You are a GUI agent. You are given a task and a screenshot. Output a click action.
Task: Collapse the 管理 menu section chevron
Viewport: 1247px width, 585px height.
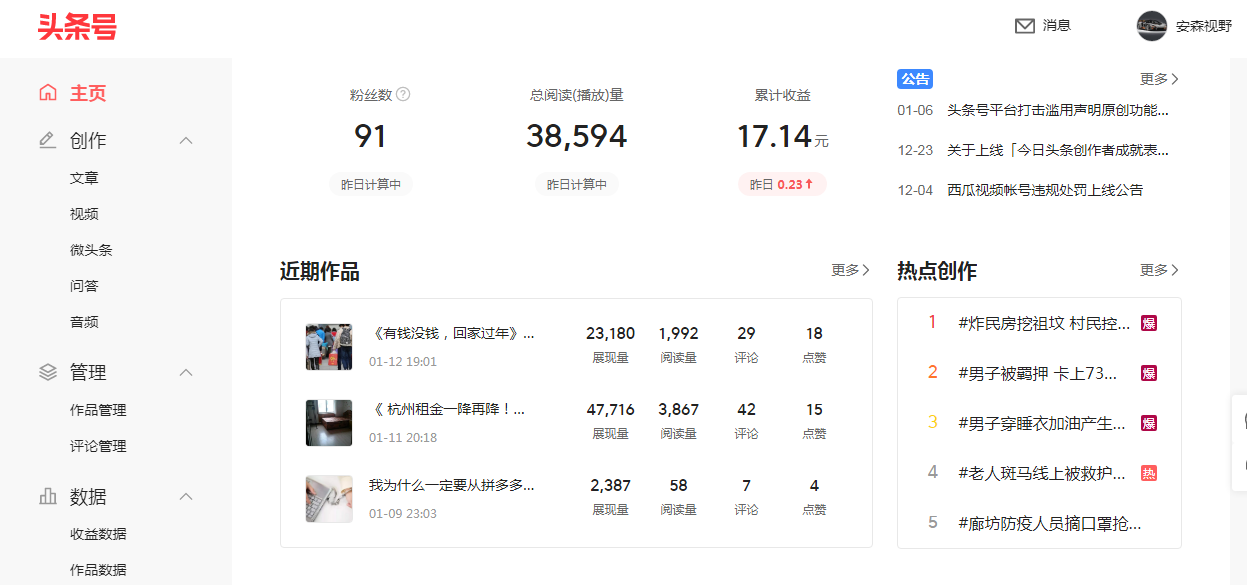186,373
